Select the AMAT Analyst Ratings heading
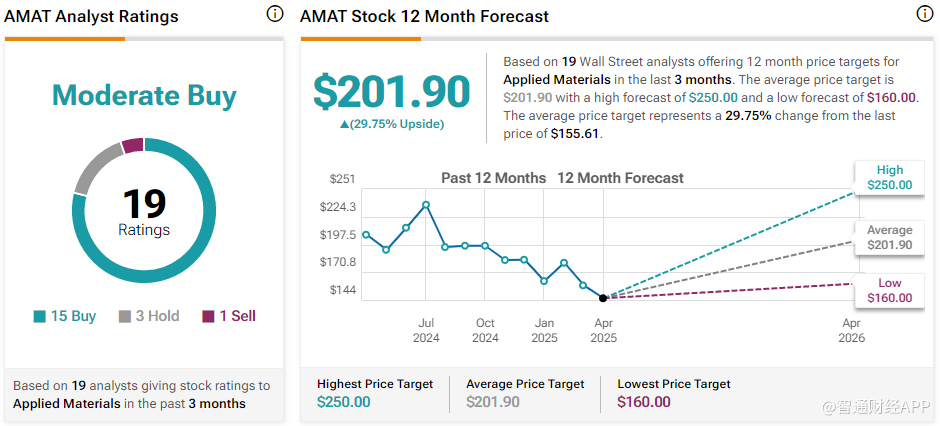940x426 pixels. click(92, 17)
